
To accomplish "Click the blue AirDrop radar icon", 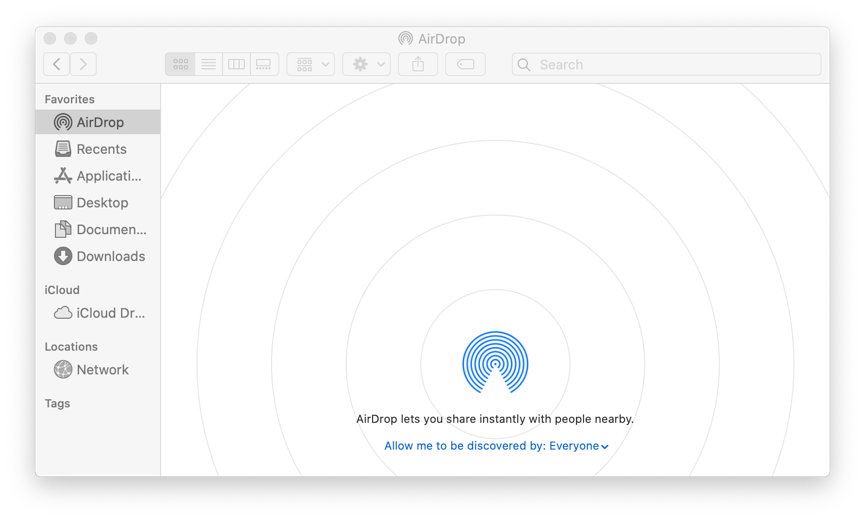I will click(x=495, y=363).
